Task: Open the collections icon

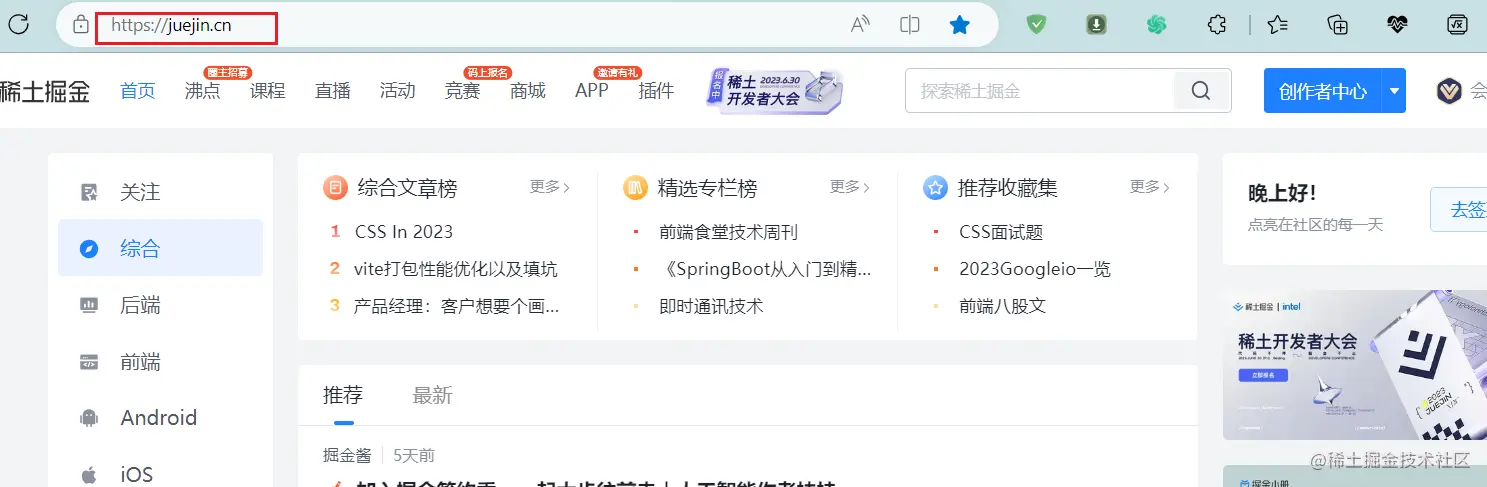Action: (x=1338, y=25)
